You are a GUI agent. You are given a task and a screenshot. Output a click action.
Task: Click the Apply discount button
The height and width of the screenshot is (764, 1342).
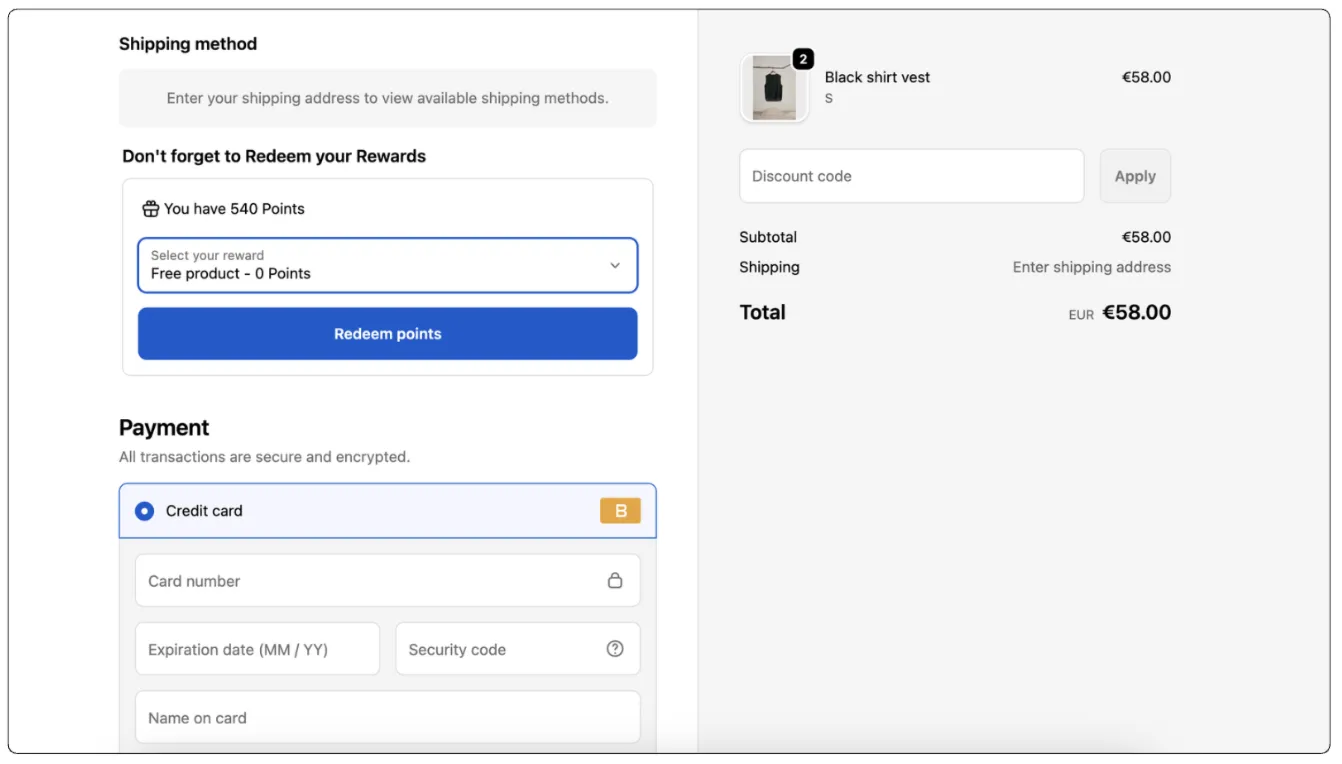1135,176
